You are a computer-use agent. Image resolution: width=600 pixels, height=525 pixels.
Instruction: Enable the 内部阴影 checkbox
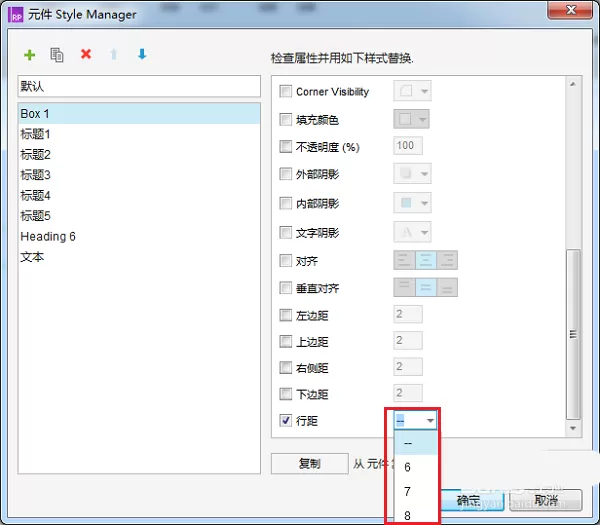(285, 203)
